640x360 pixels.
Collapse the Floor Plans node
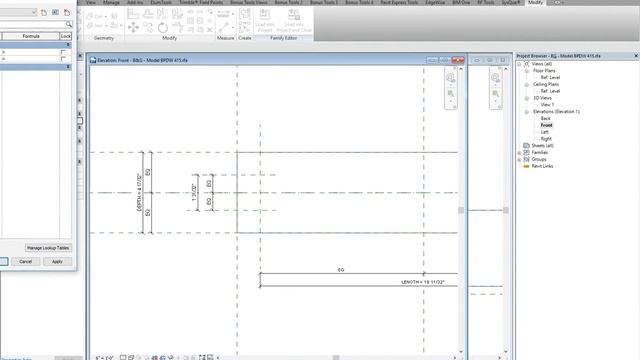point(527,71)
